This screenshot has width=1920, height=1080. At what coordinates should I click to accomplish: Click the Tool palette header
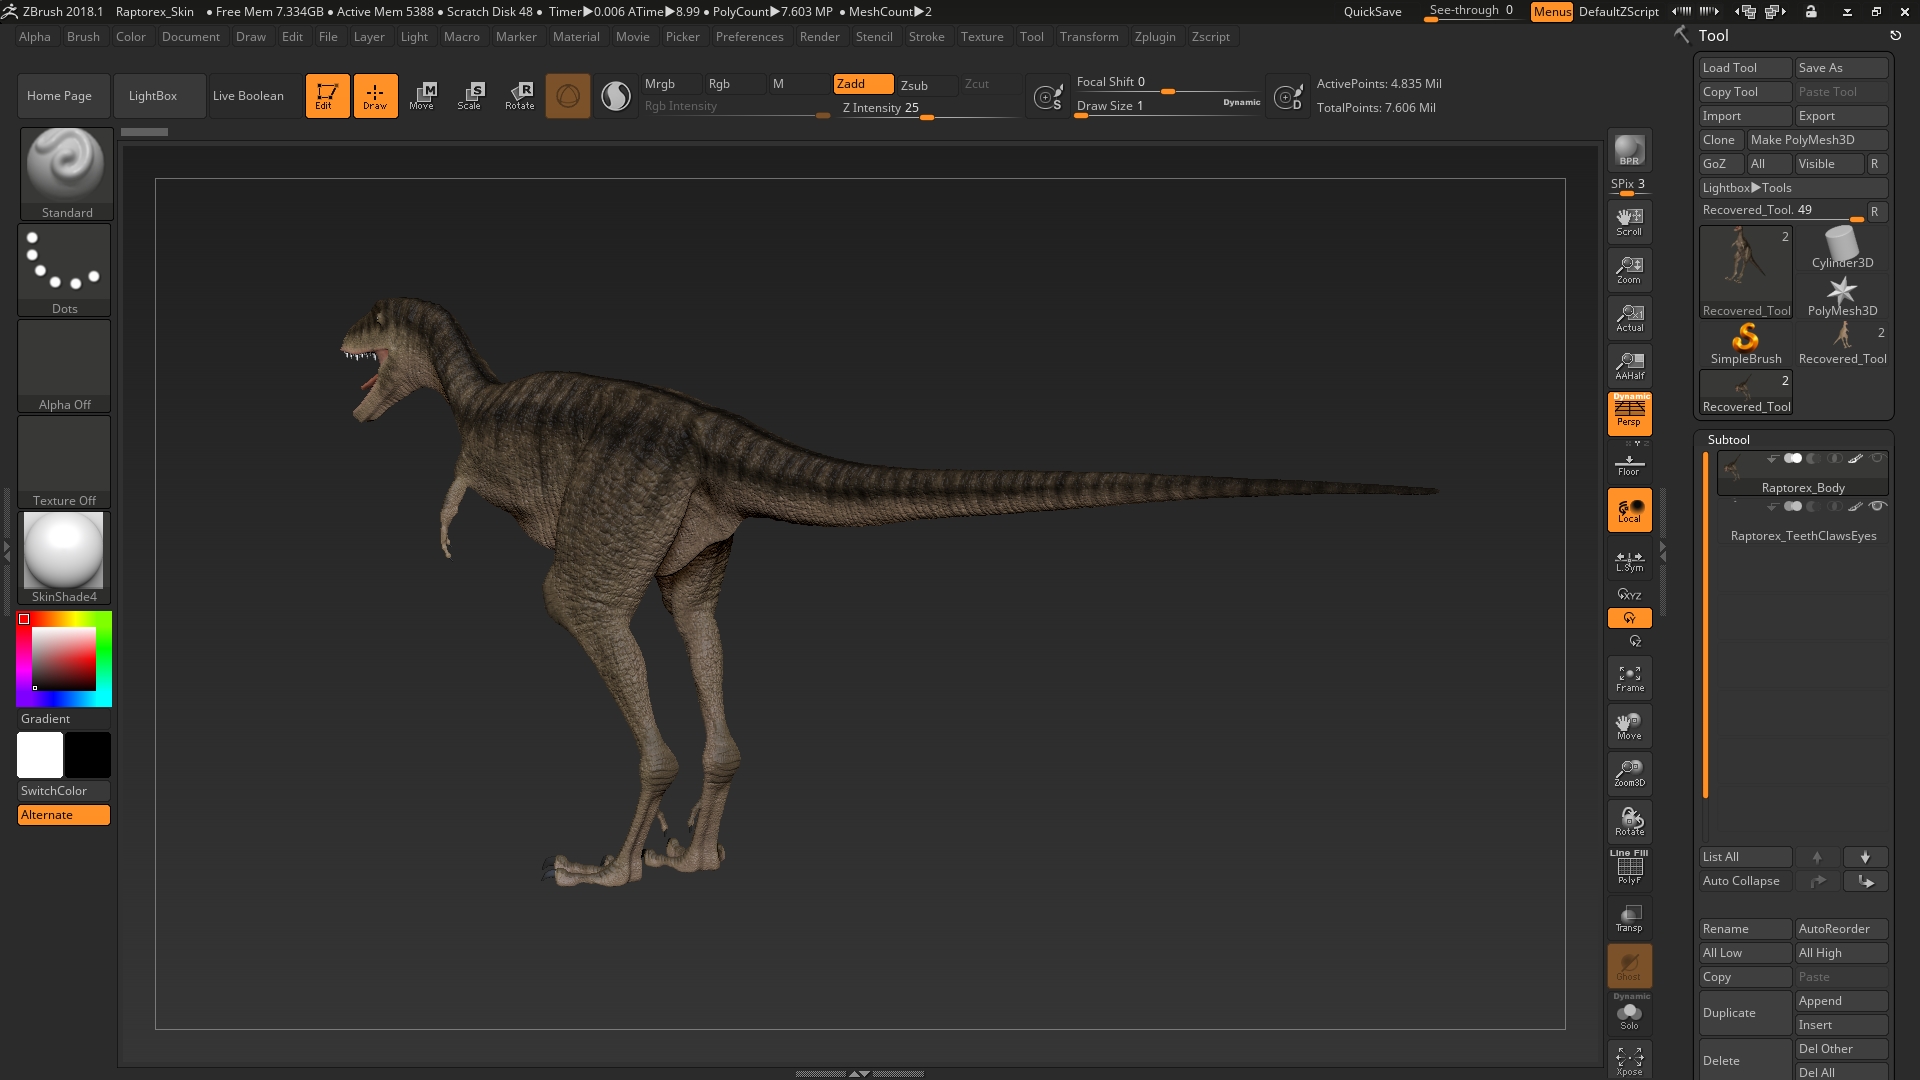tap(1713, 35)
